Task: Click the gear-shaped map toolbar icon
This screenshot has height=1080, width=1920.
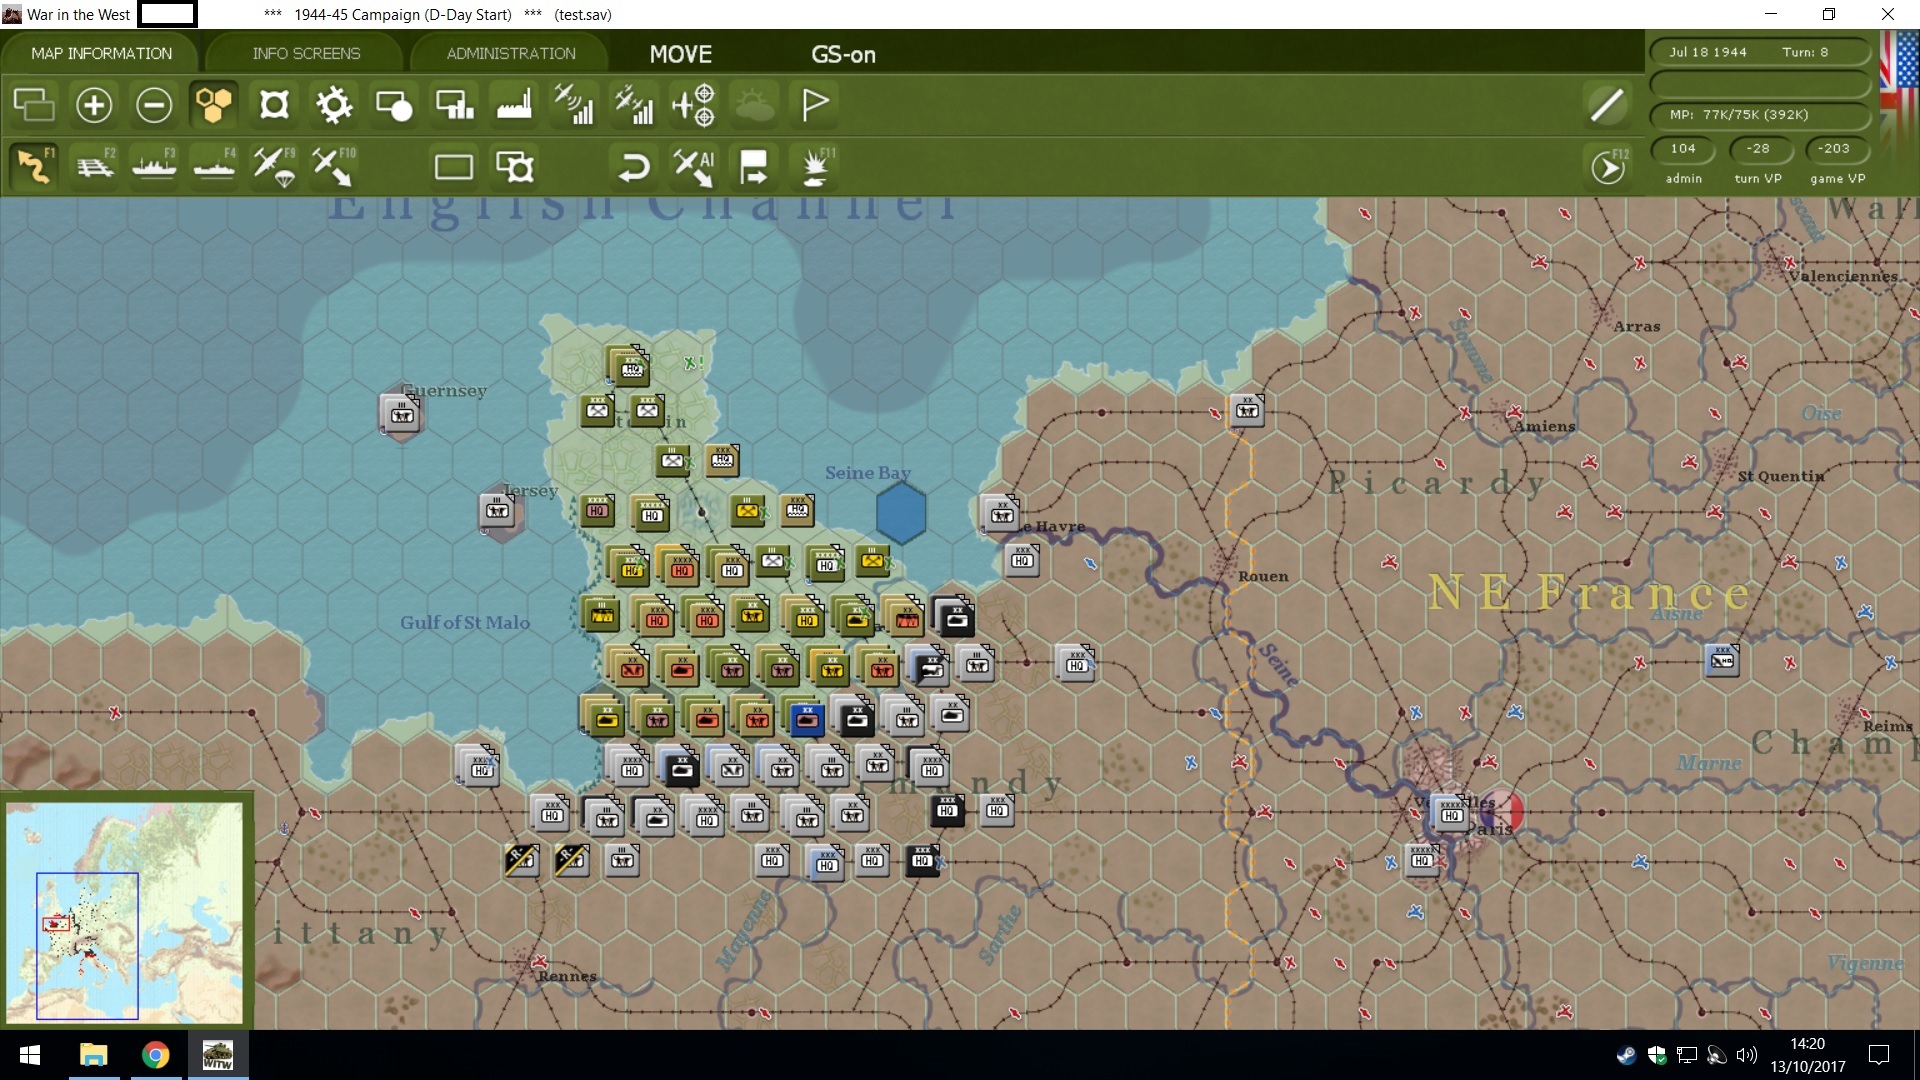Action: point(334,104)
